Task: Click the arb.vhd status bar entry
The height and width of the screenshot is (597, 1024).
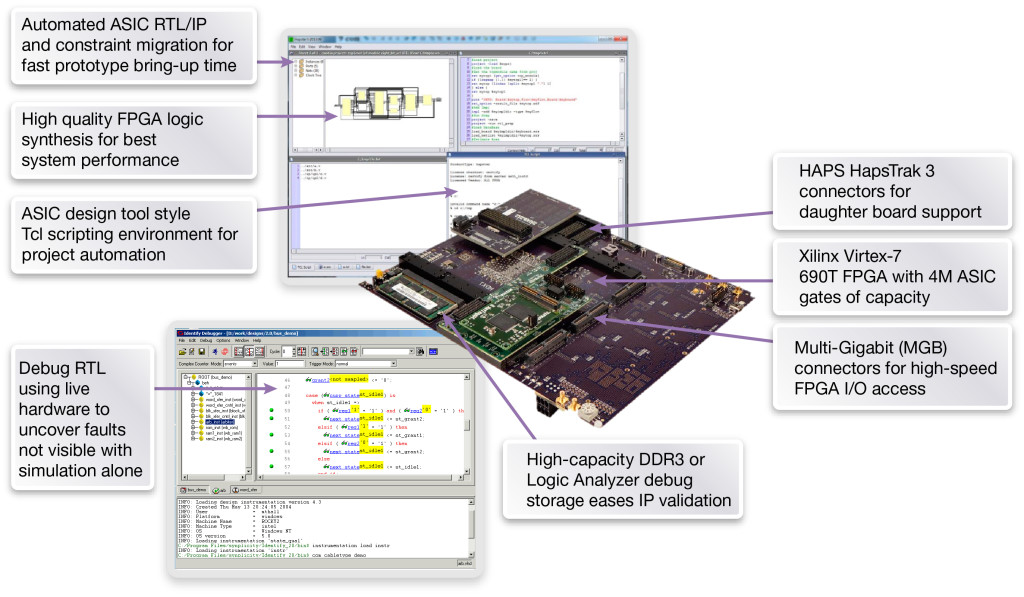Action: 465,563
